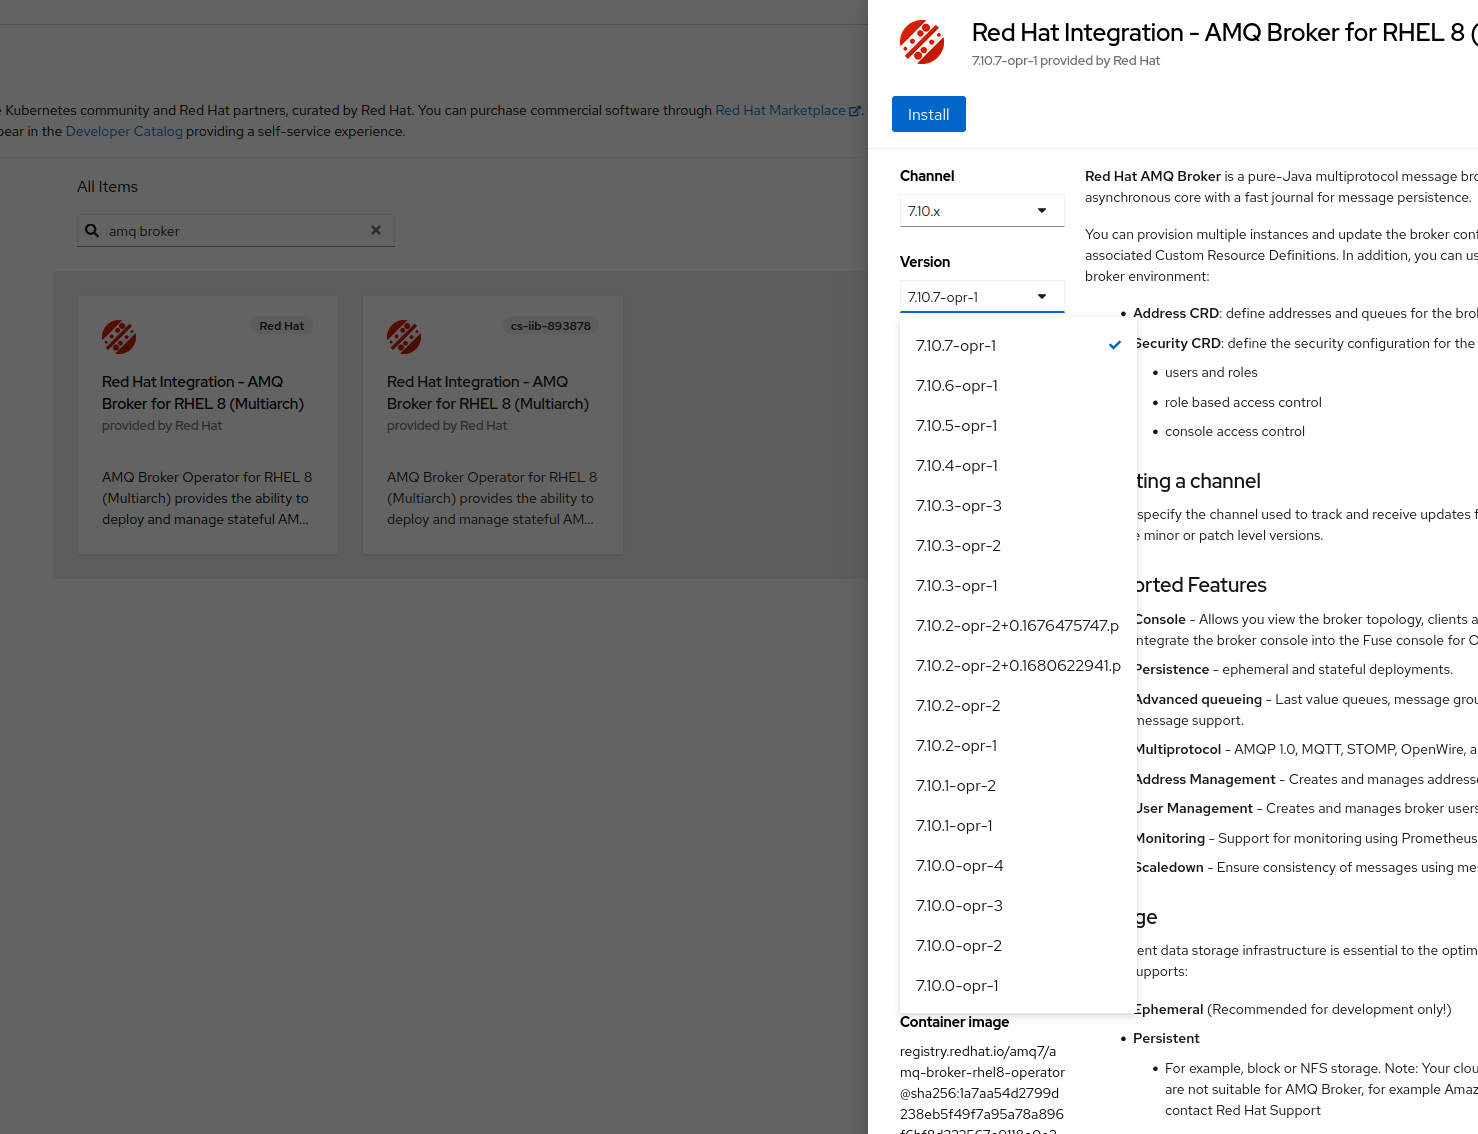Click the logo on the card badged cs-iib-893878
The width and height of the screenshot is (1478, 1134).
pyautogui.click(x=404, y=337)
